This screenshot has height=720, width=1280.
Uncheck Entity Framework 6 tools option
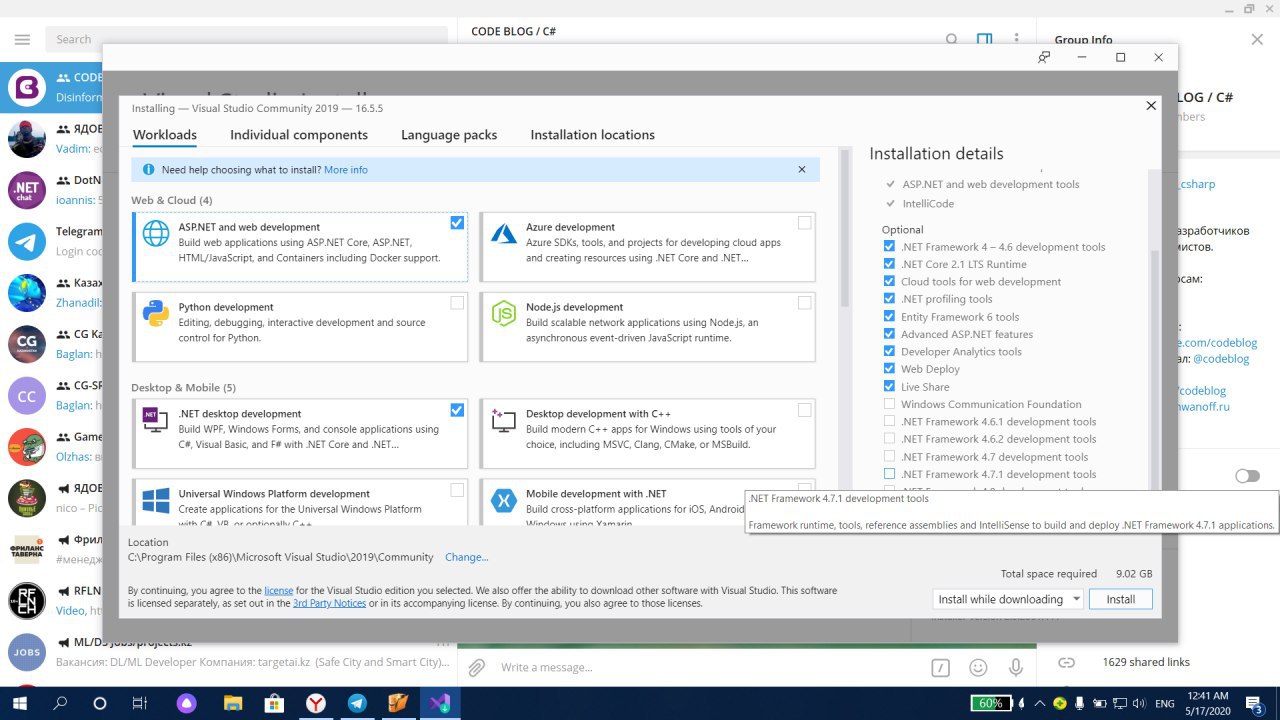[889, 317]
